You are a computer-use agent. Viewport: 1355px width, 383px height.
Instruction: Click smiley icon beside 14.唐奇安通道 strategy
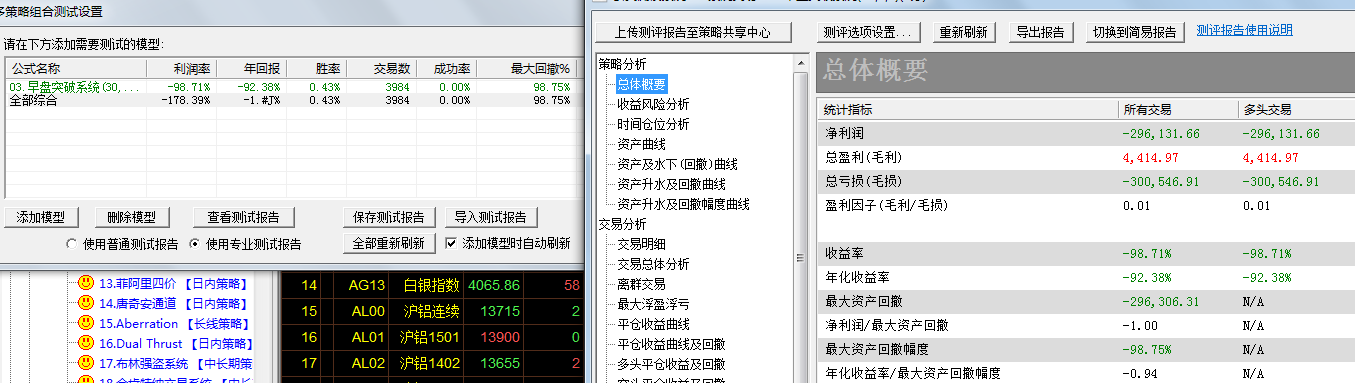click(x=87, y=303)
